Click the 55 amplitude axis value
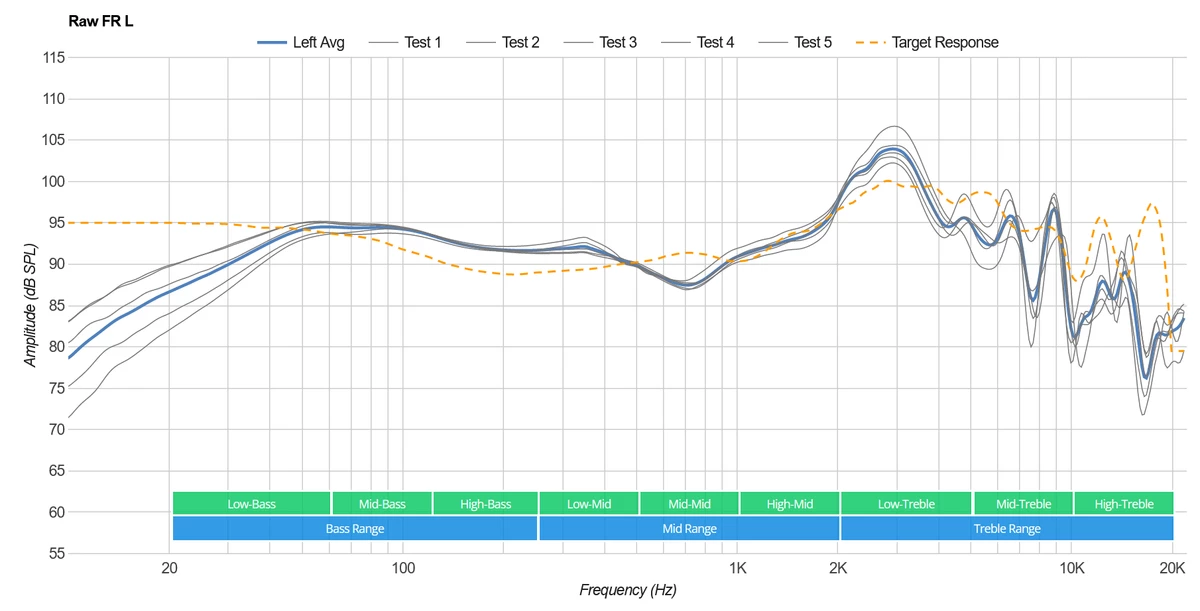This screenshot has width=1200, height=611. point(58,553)
